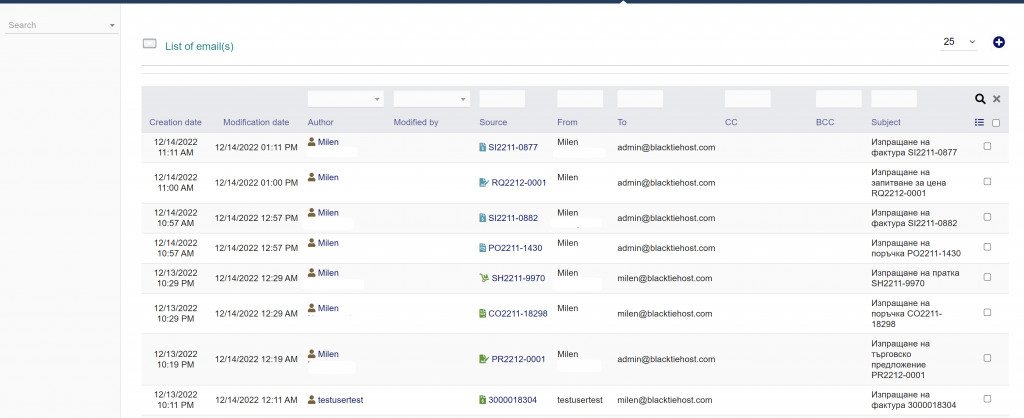Sort by Subject column header
The width and height of the screenshot is (1024, 418).
coord(886,122)
